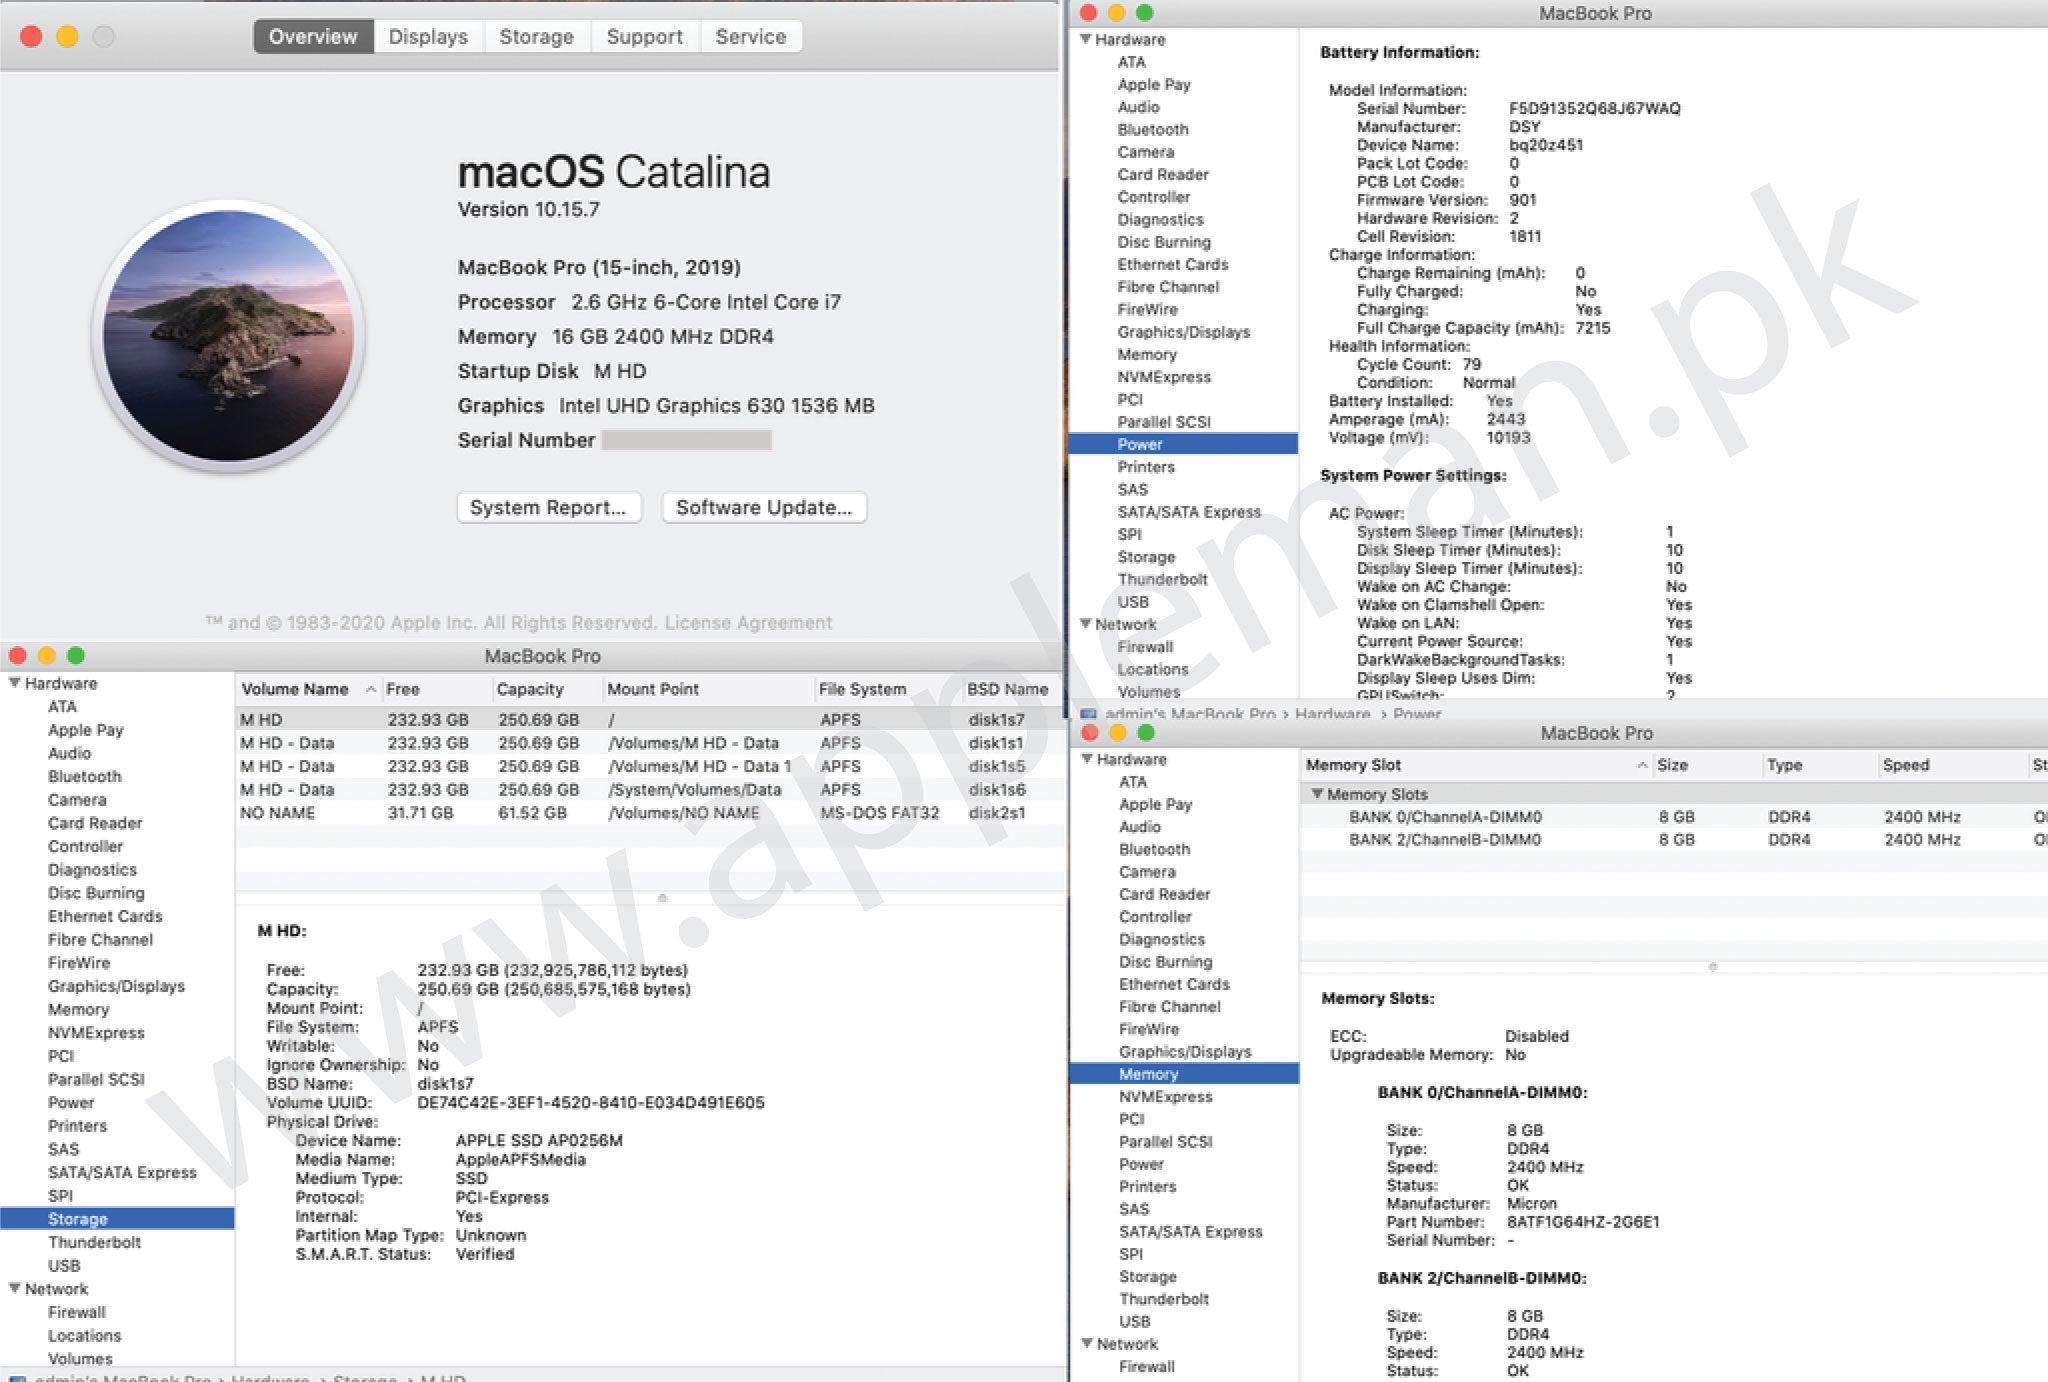Click the Software Update button
This screenshot has width=2048, height=1382.
[x=764, y=507]
